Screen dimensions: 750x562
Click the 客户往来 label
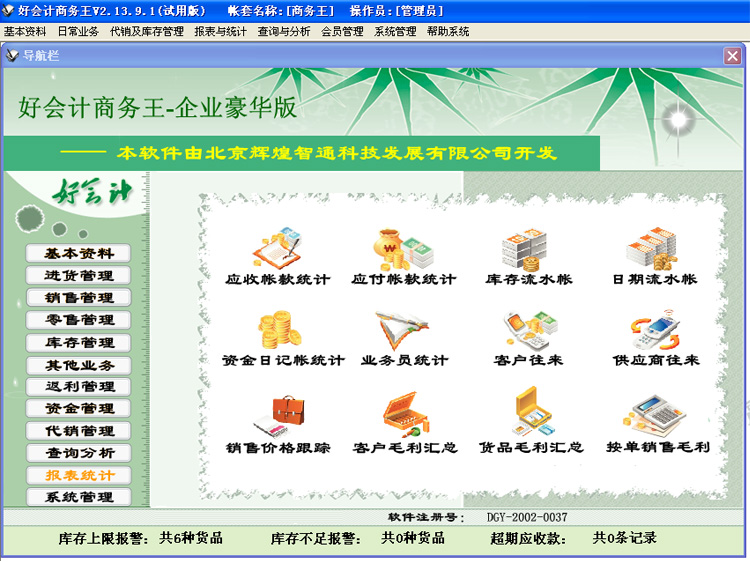tap(528, 360)
